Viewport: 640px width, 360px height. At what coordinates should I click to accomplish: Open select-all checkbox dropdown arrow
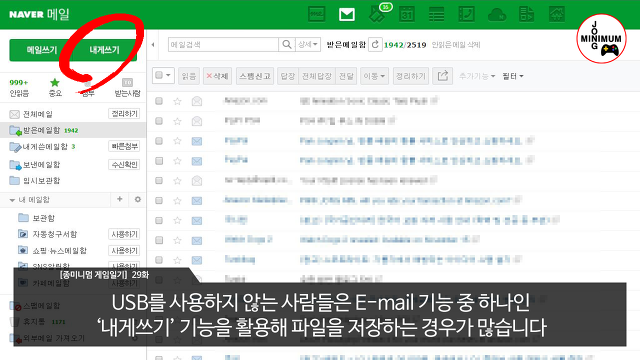point(169,75)
